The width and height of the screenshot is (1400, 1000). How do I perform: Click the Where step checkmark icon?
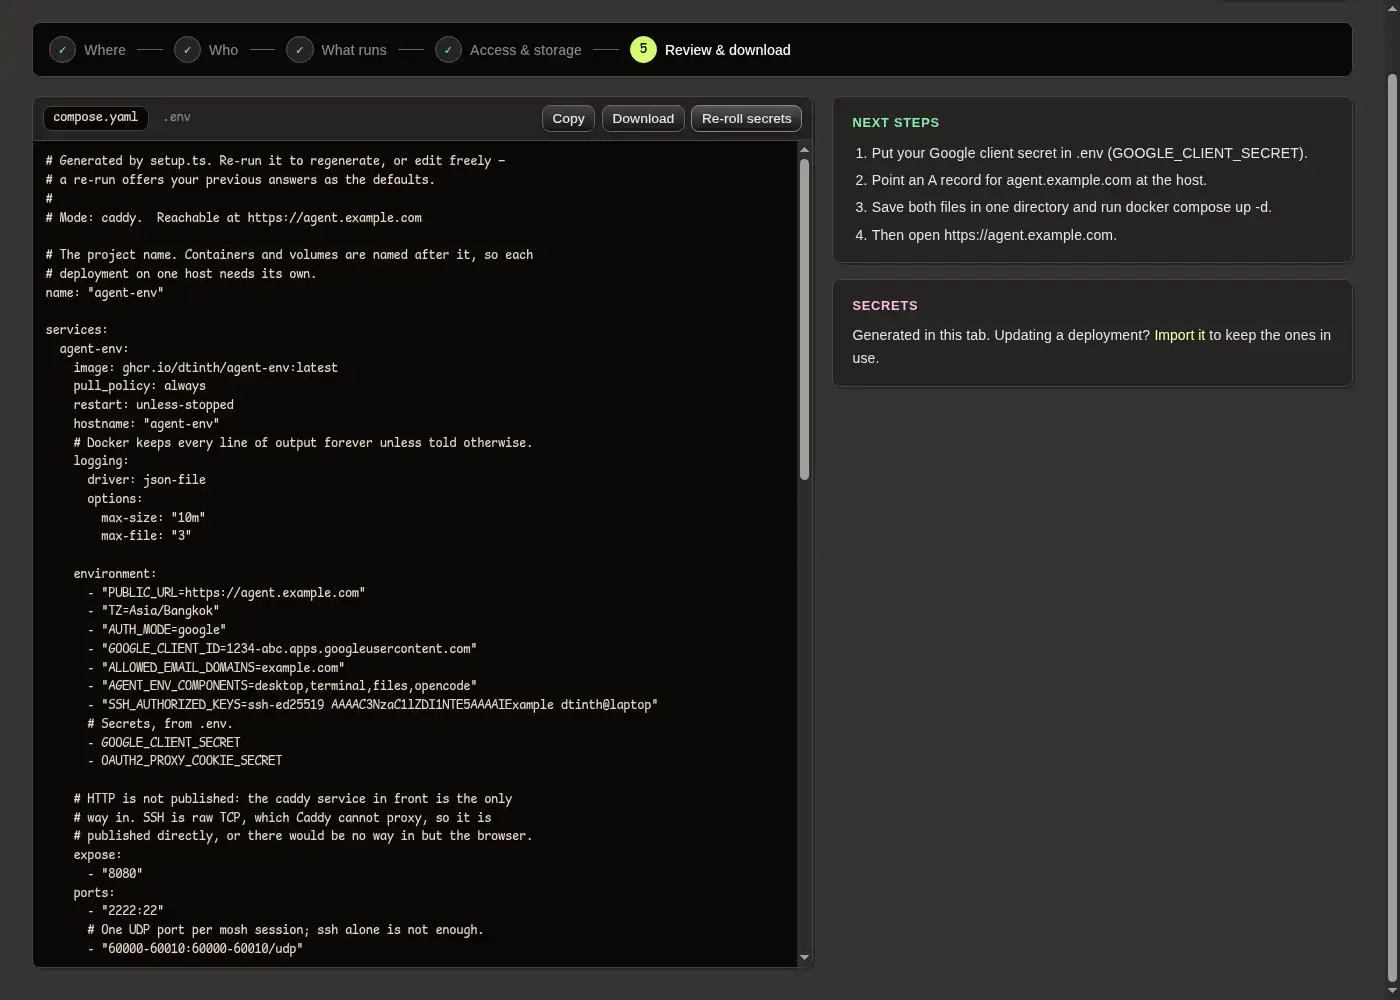coord(62,50)
